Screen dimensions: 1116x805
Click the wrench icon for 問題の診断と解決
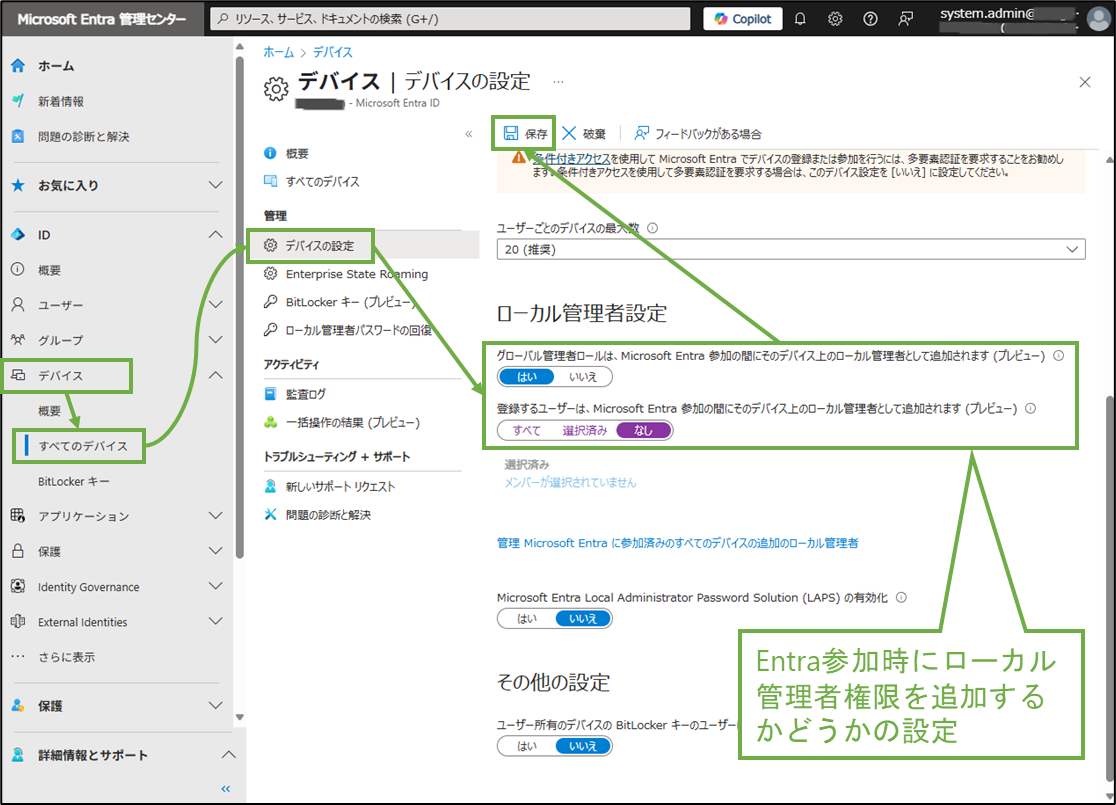point(270,514)
